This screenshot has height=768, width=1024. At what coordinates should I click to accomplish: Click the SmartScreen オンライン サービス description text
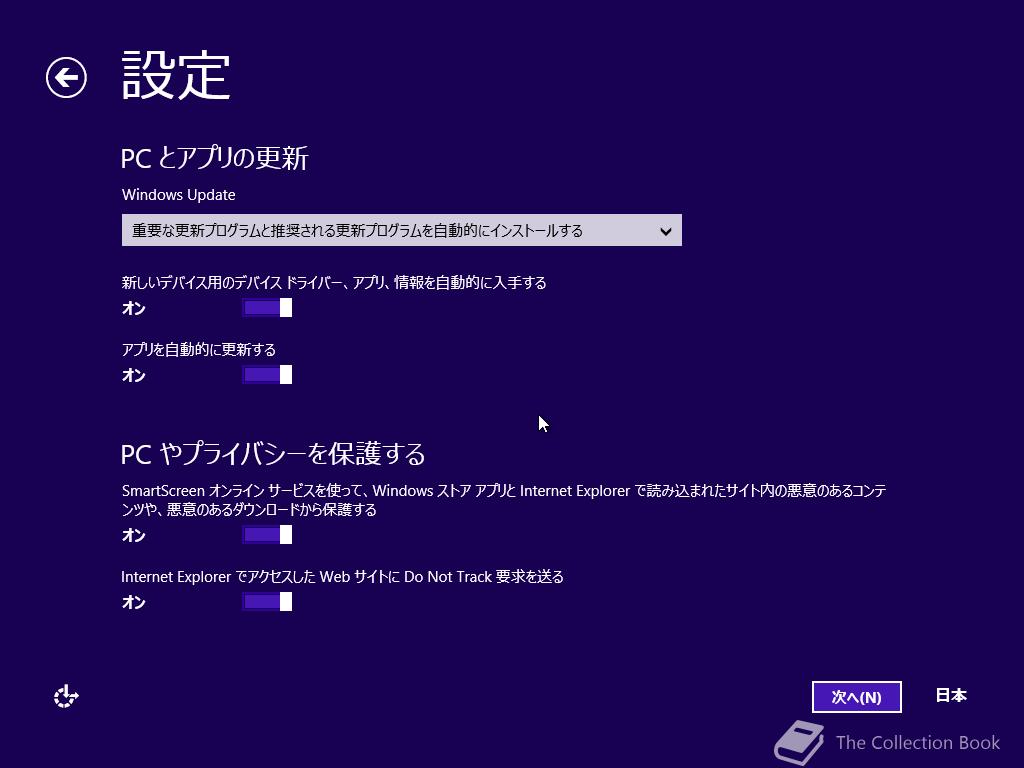coord(504,500)
